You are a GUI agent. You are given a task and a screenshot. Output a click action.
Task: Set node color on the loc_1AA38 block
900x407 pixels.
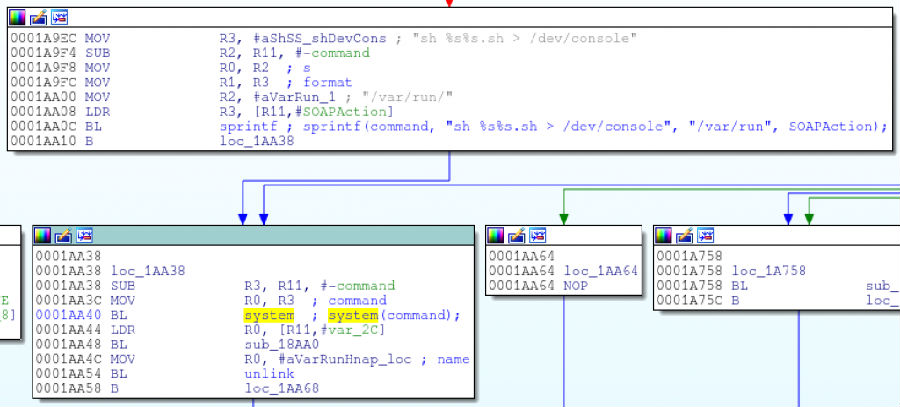point(44,236)
